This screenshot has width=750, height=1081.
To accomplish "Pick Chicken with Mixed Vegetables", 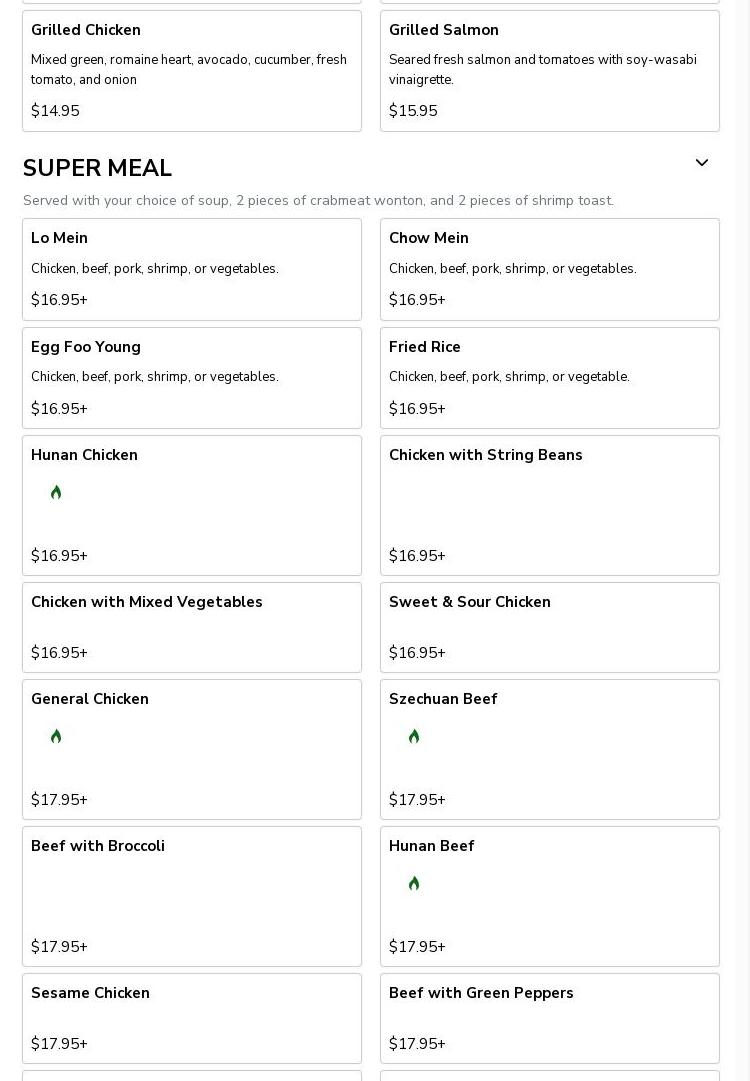I will click(x=192, y=627).
